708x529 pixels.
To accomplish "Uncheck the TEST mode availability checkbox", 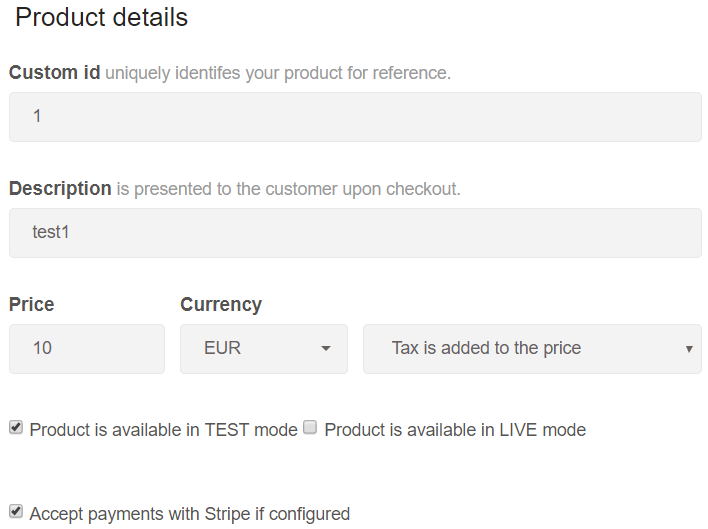I will click(x=16, y=427).
